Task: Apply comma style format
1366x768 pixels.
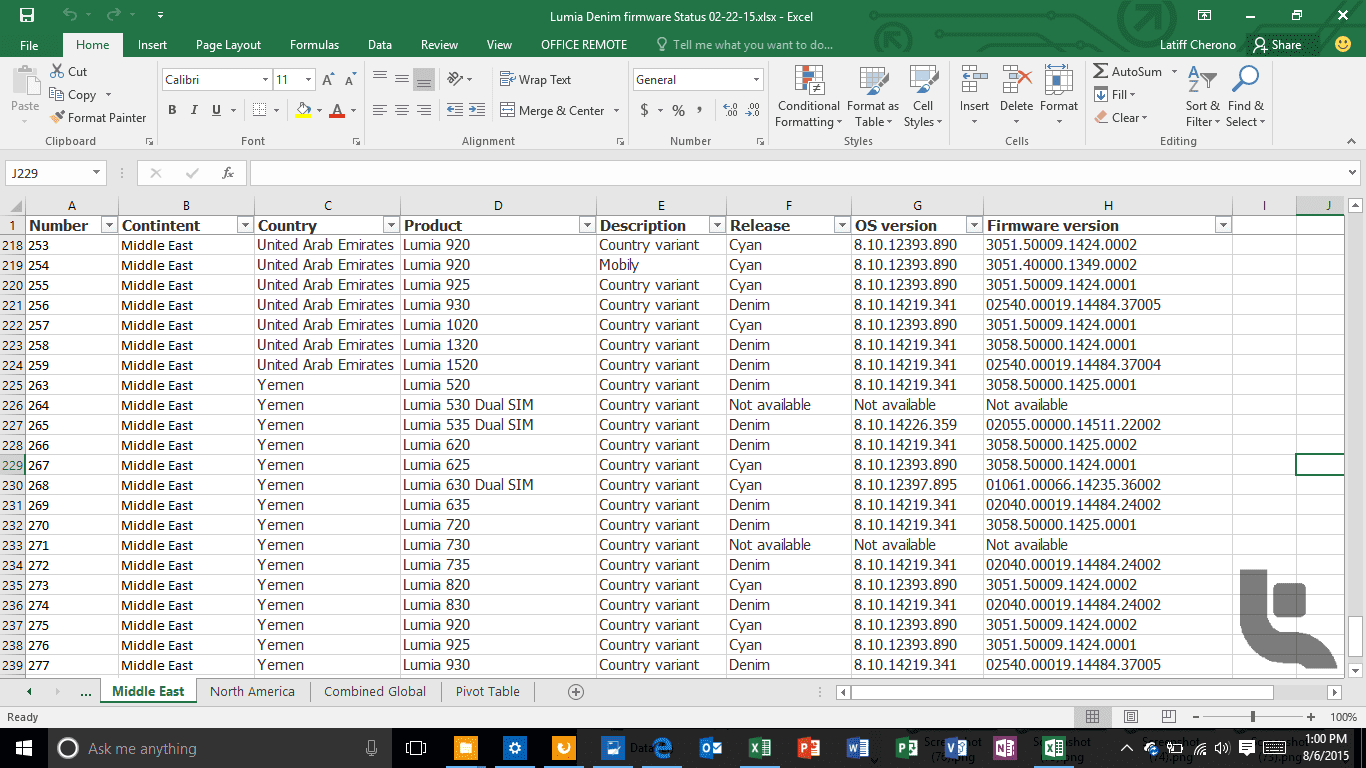Action: click(700, 111)
